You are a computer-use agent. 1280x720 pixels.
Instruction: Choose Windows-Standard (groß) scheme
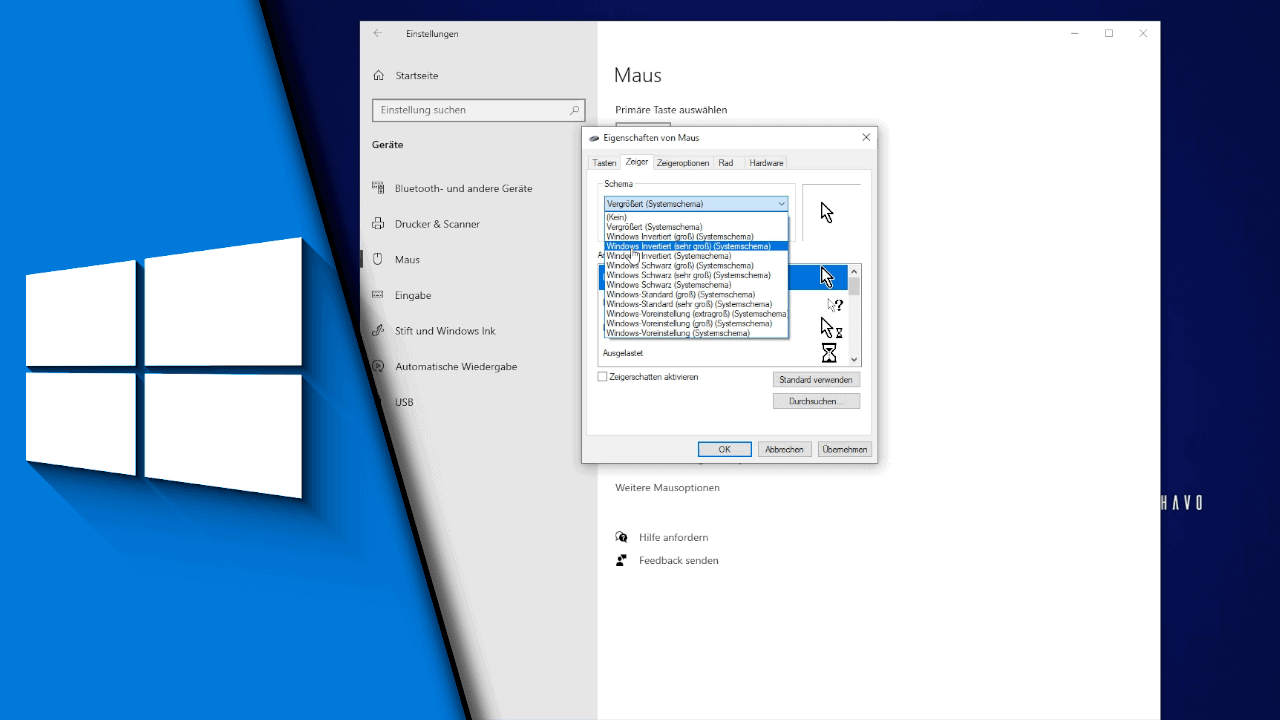tap(696, 295)
